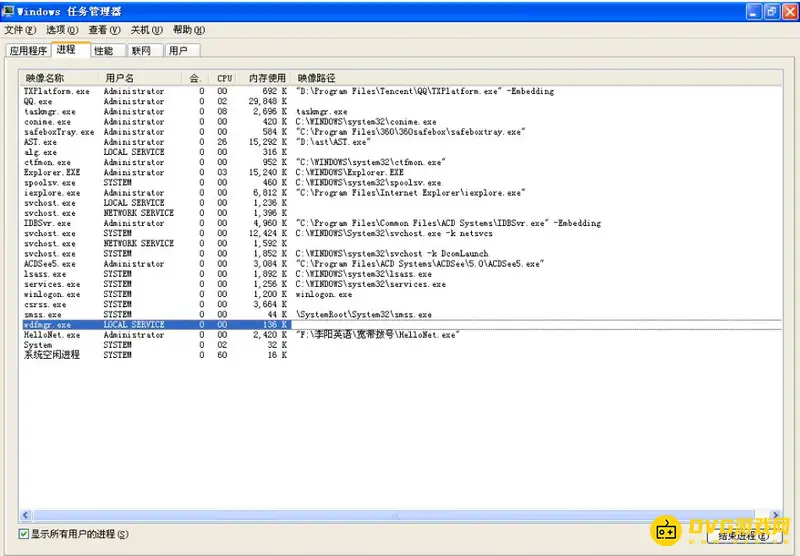Viewport: 800px width, 556px height.
Task: Open the 选项(O) menu
Action: (x=61, y=30)
